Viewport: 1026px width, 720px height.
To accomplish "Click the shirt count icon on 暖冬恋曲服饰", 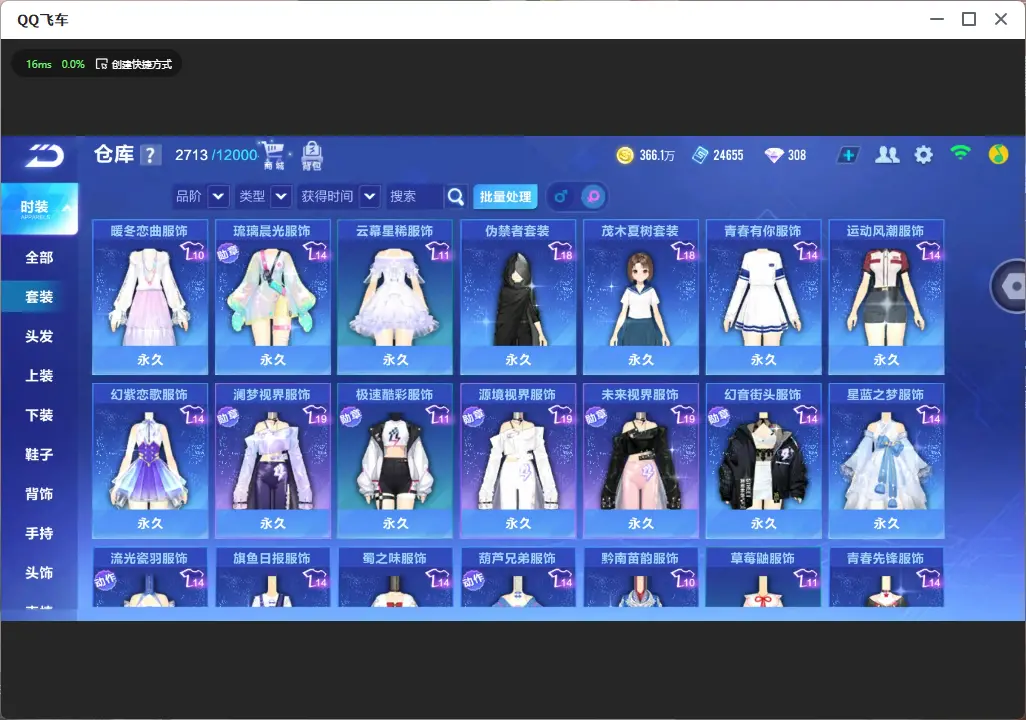I will pos(193,251).
